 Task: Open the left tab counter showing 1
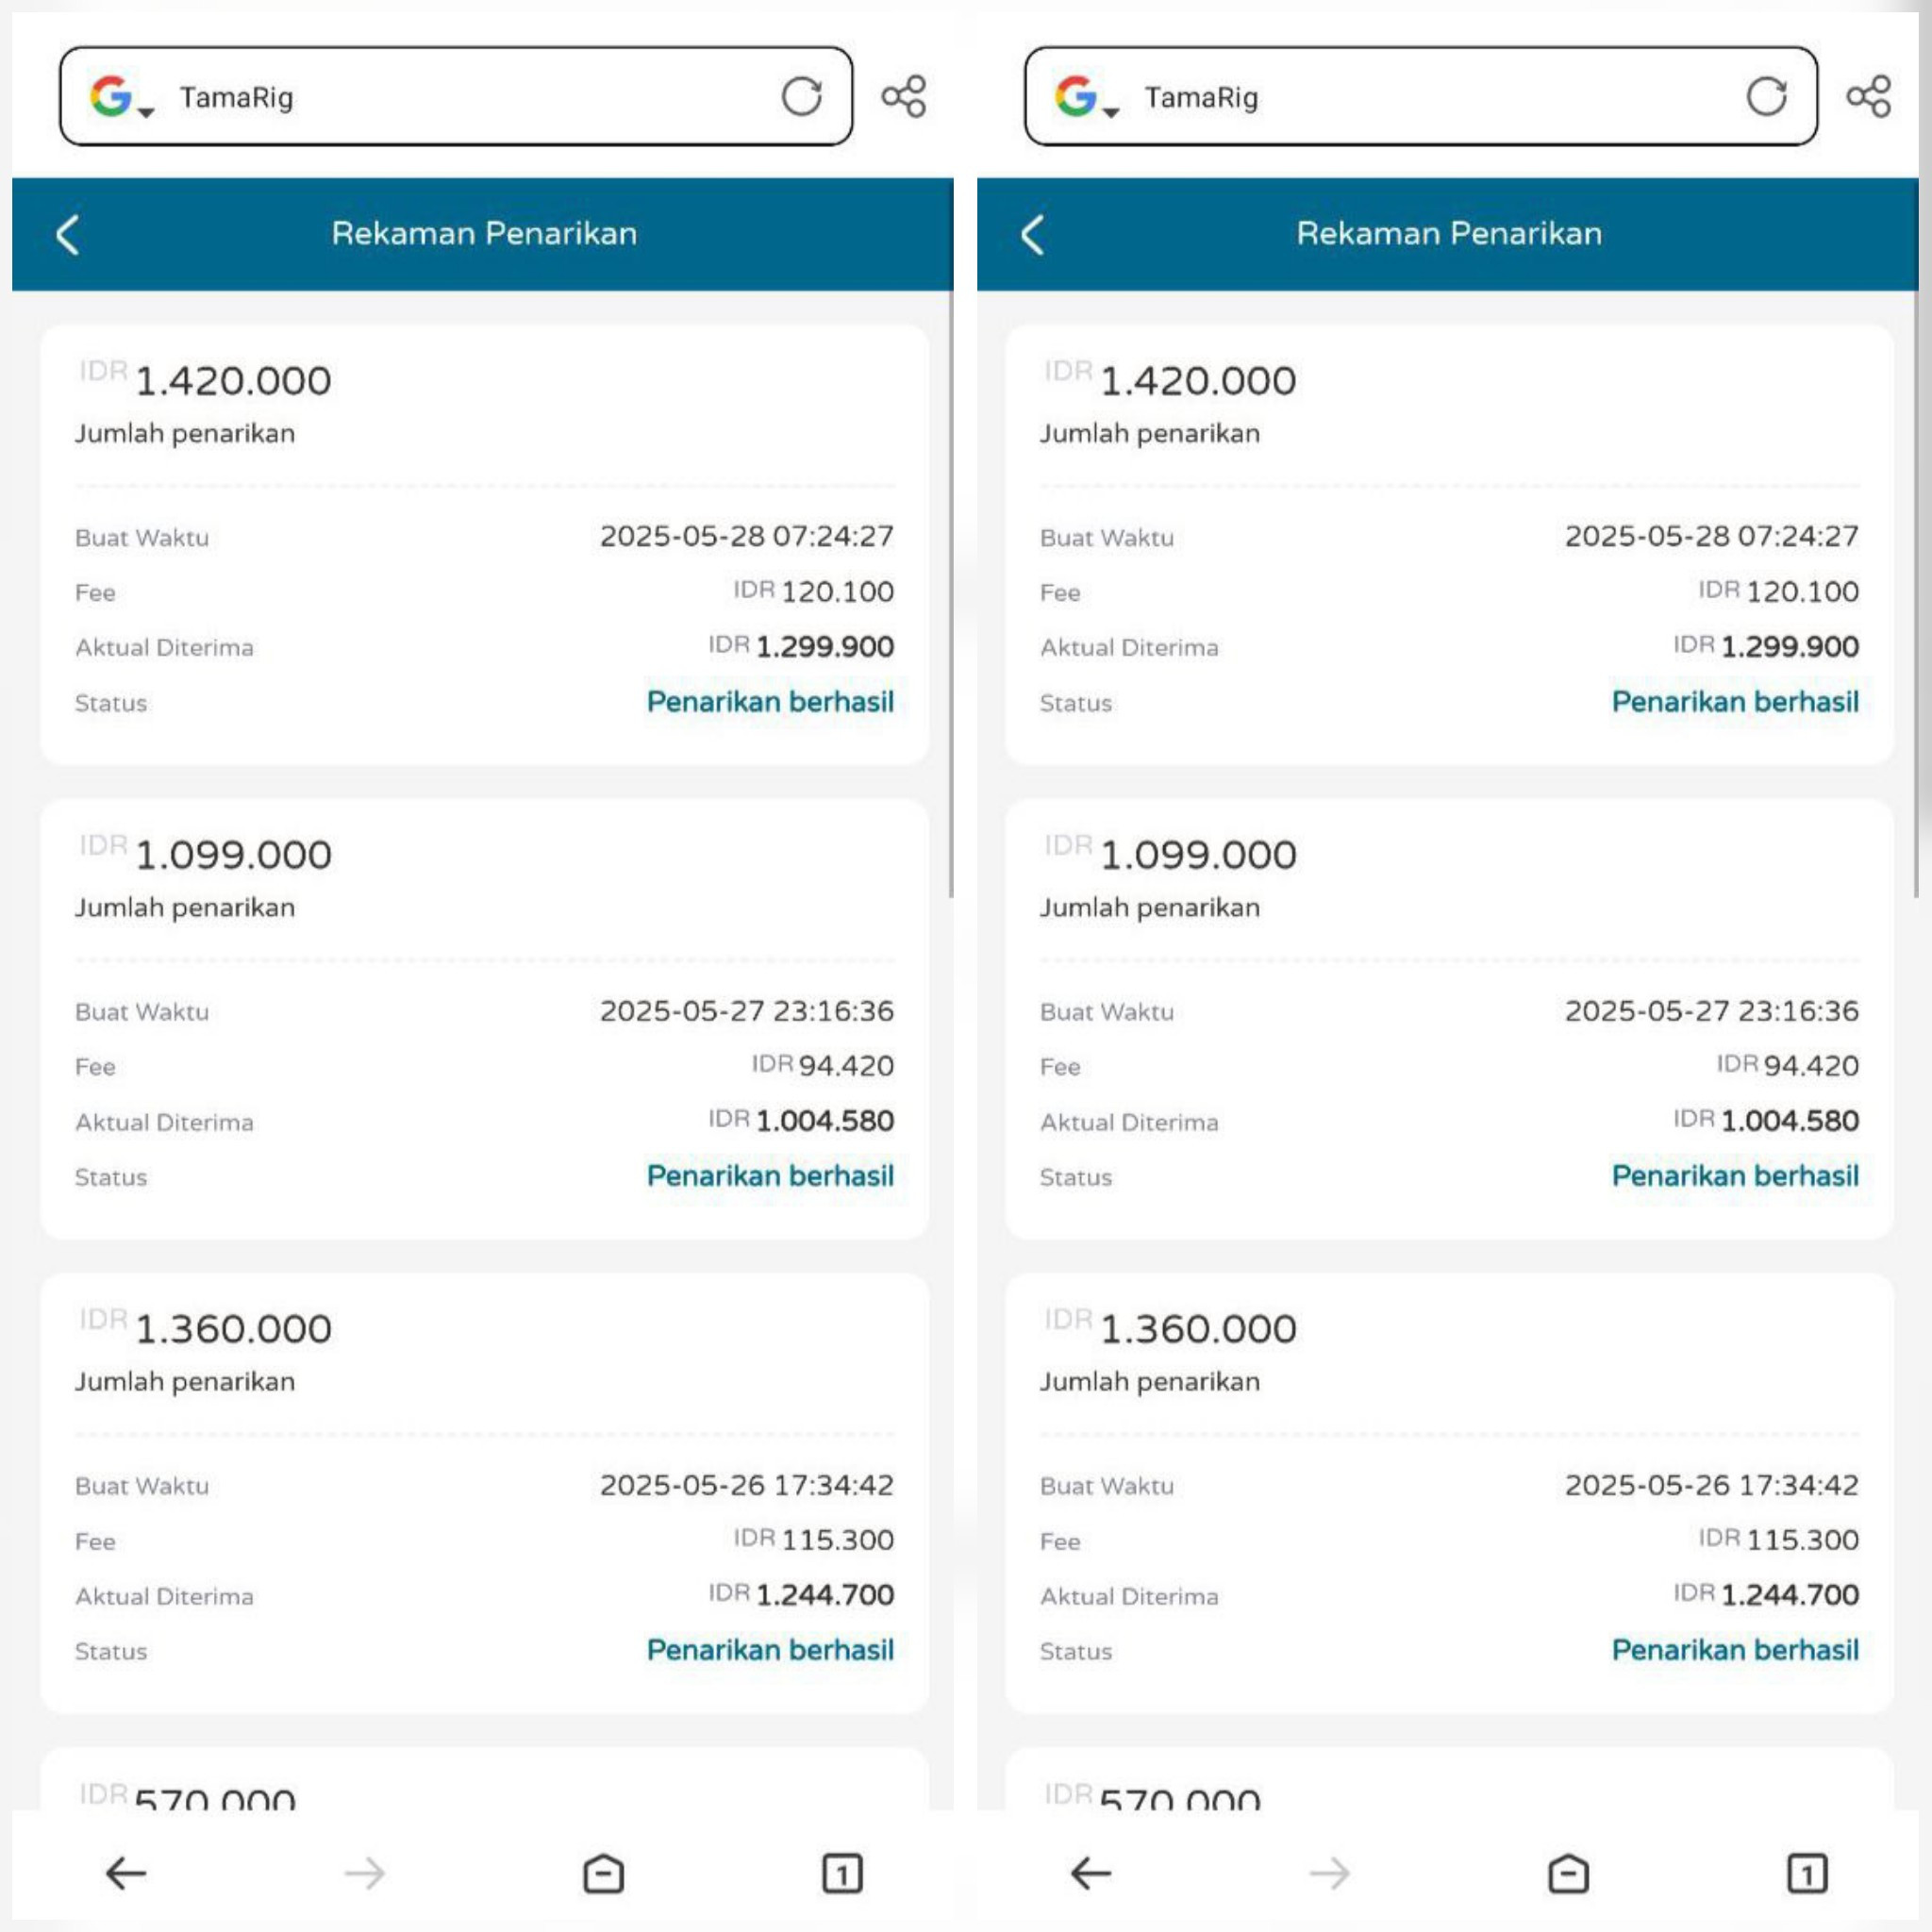tap(842, 1873)
